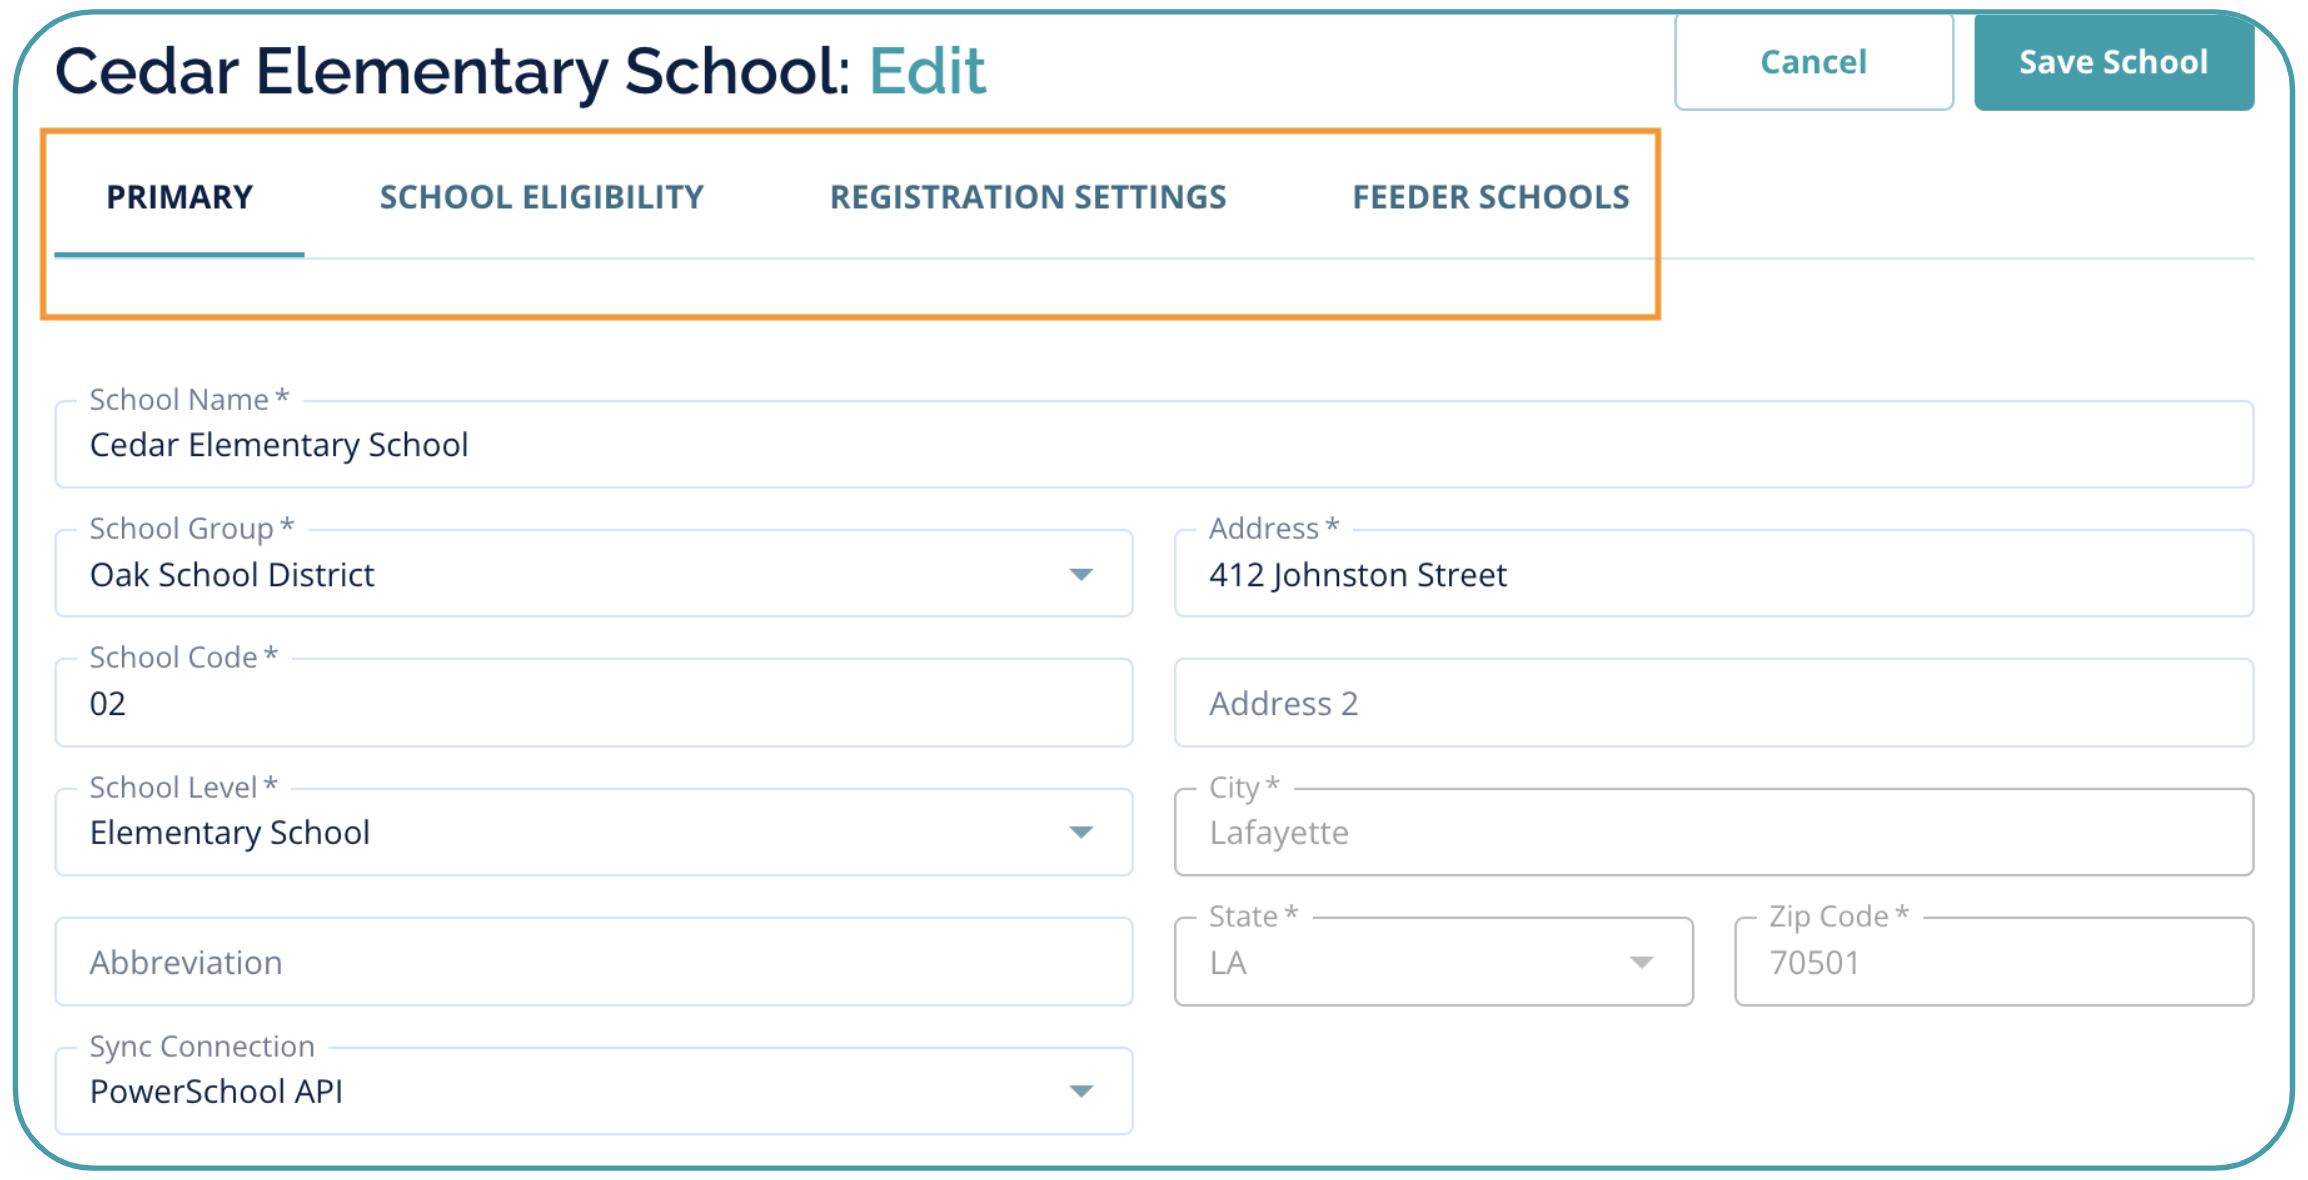
Task: Expand the School Level dropdown arrow
Action: coord(1081,832)
